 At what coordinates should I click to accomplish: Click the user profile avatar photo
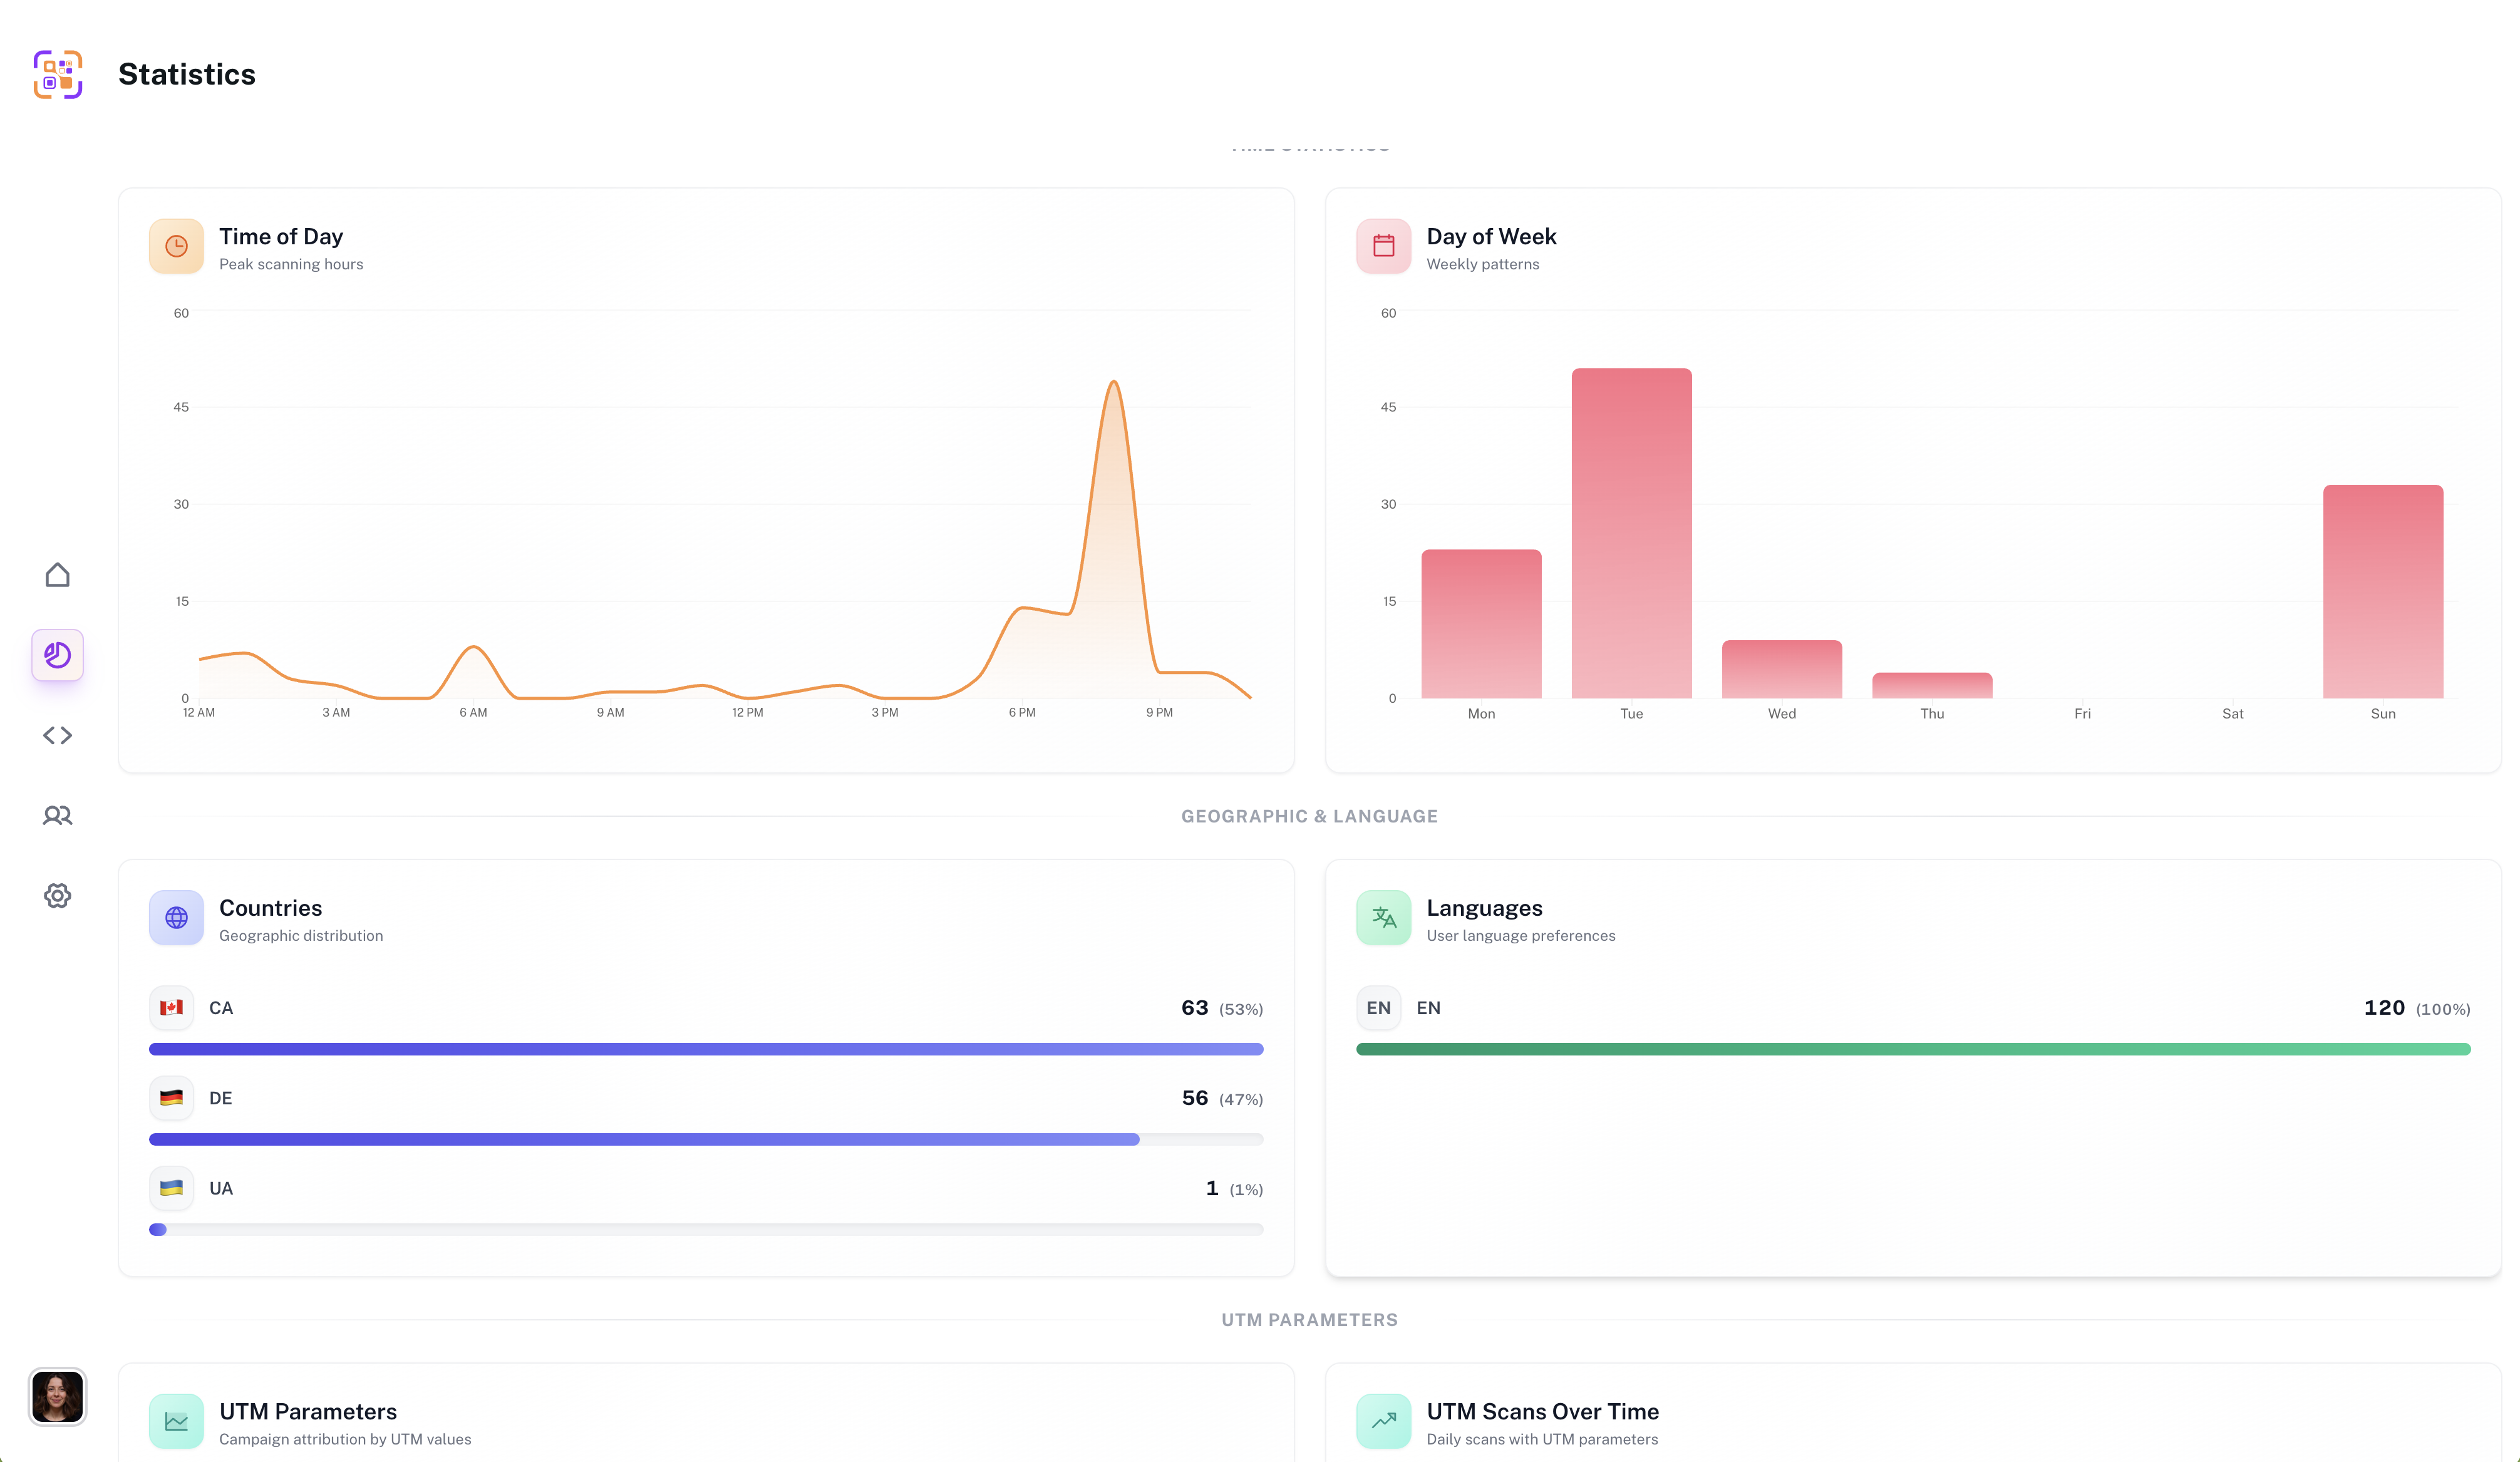coord(58,1396)
